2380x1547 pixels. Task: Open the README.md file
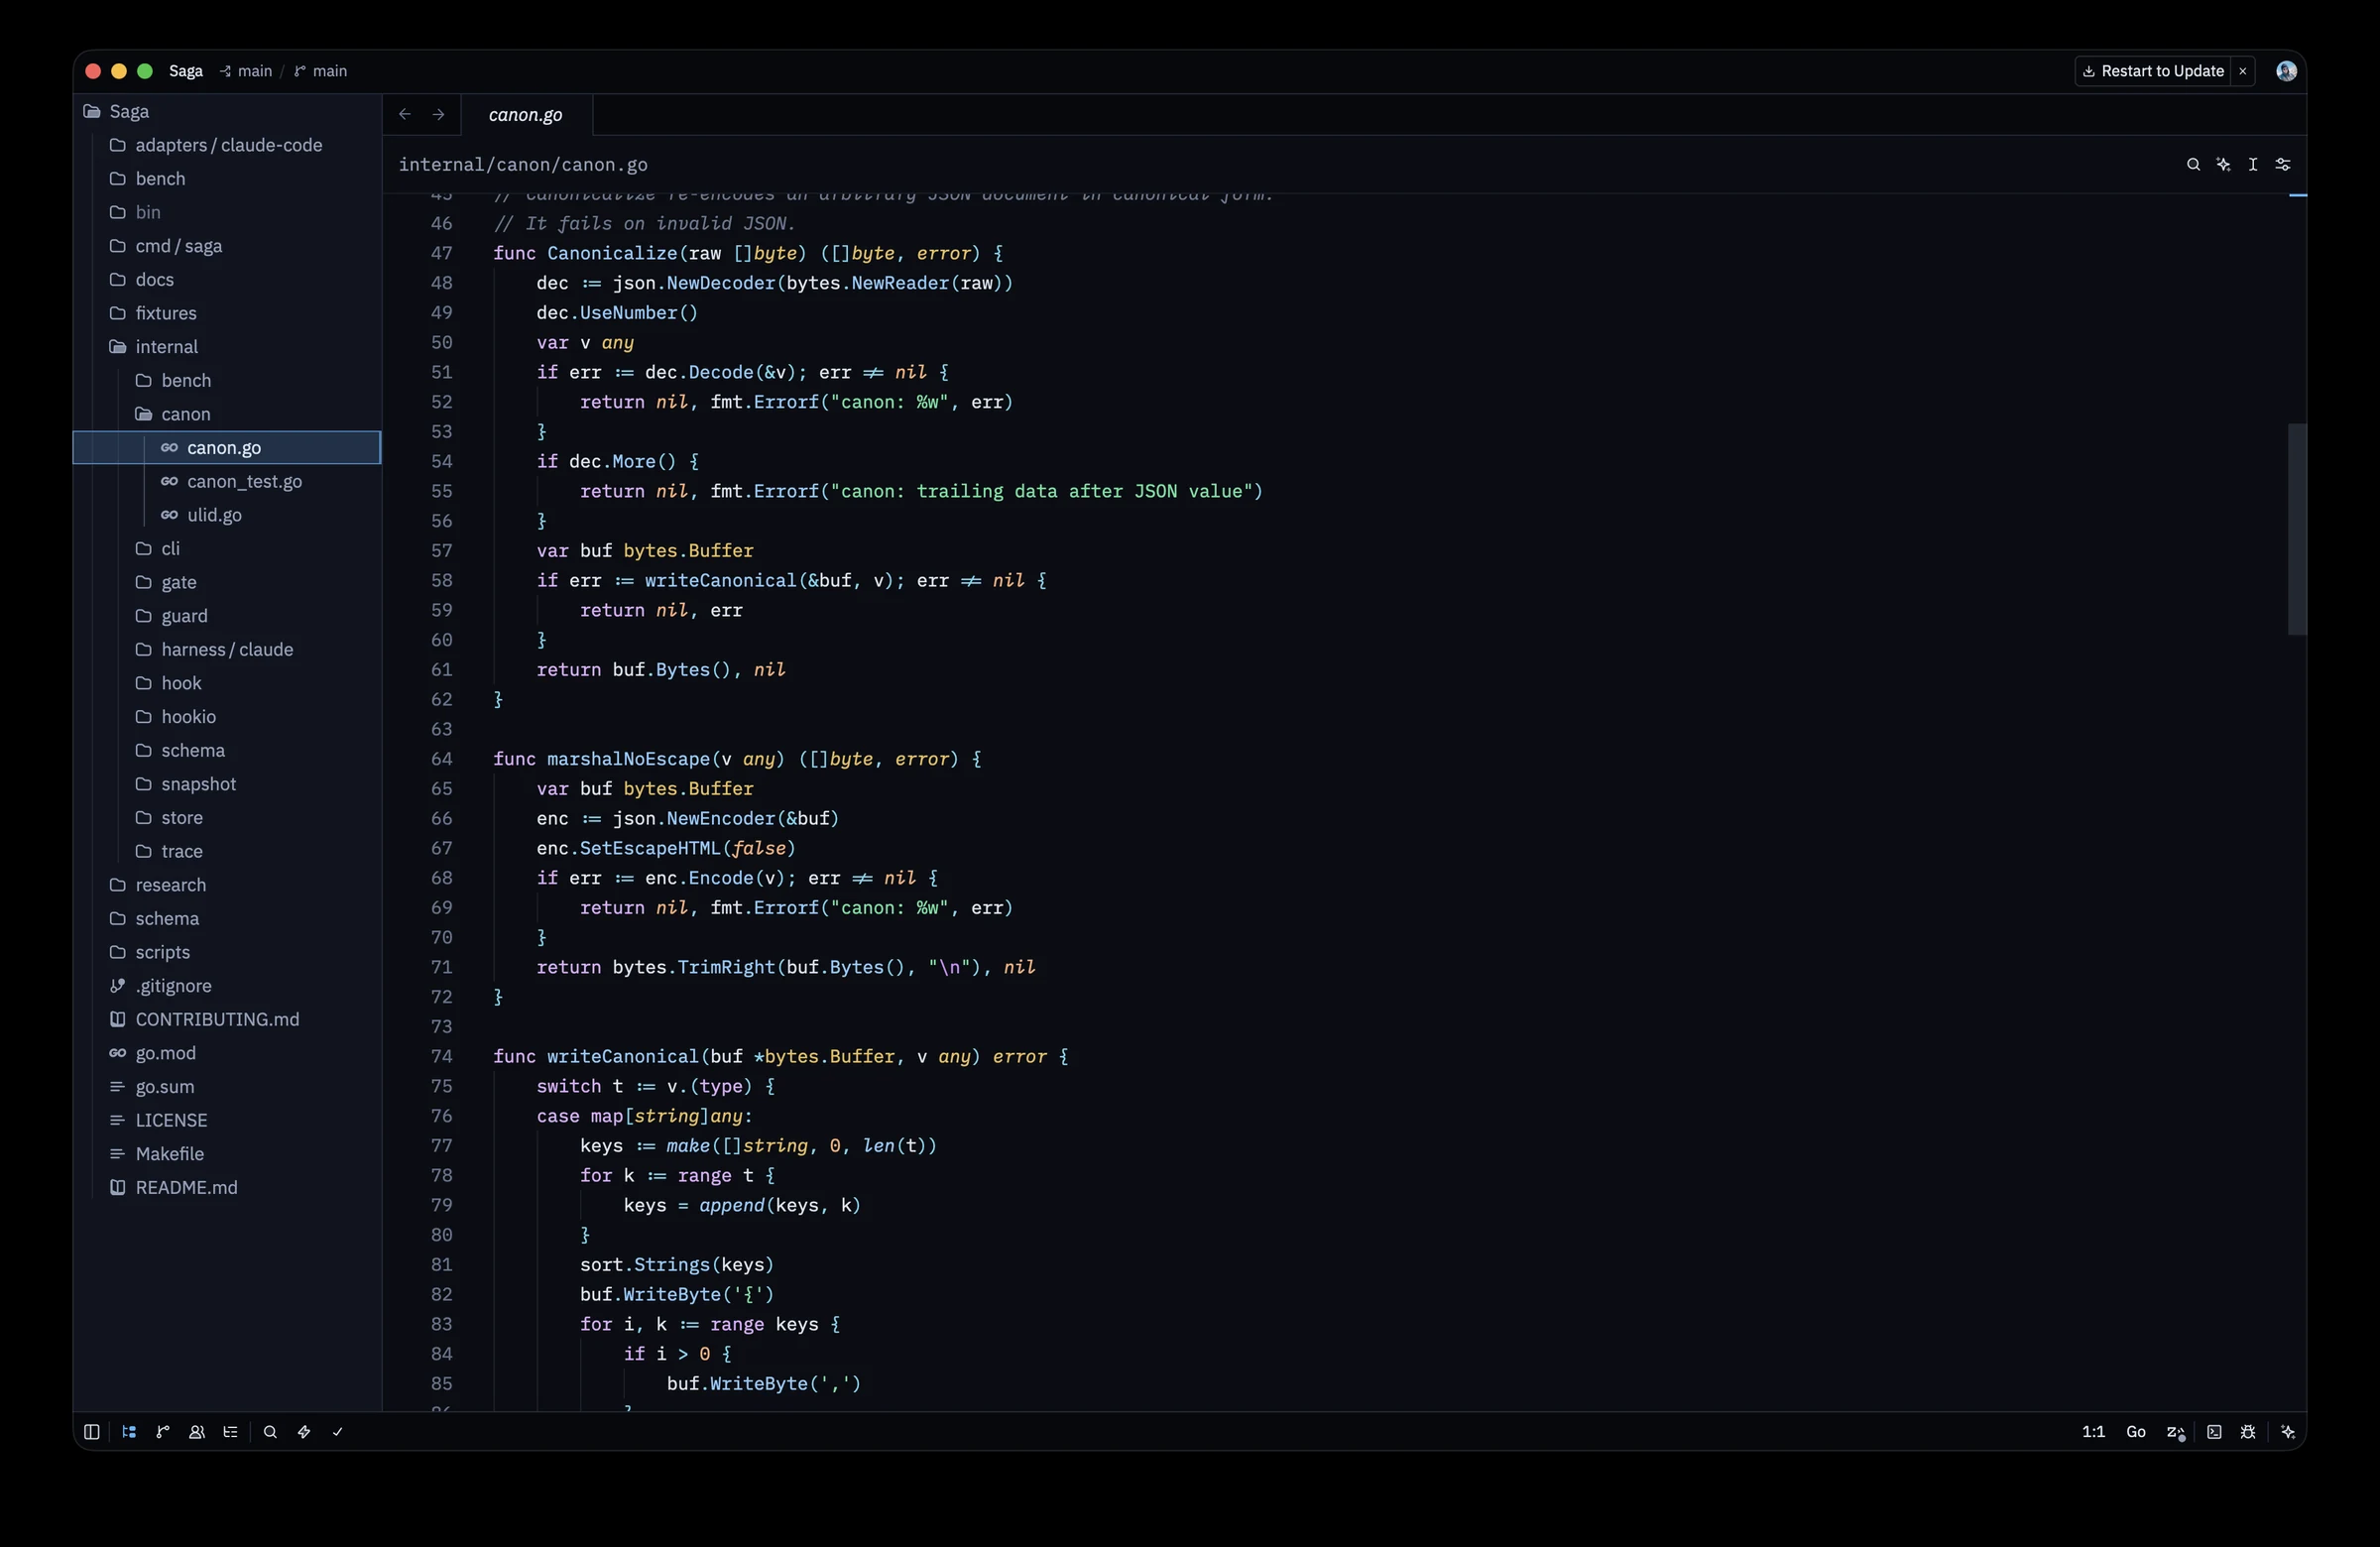pos(227,1188)
